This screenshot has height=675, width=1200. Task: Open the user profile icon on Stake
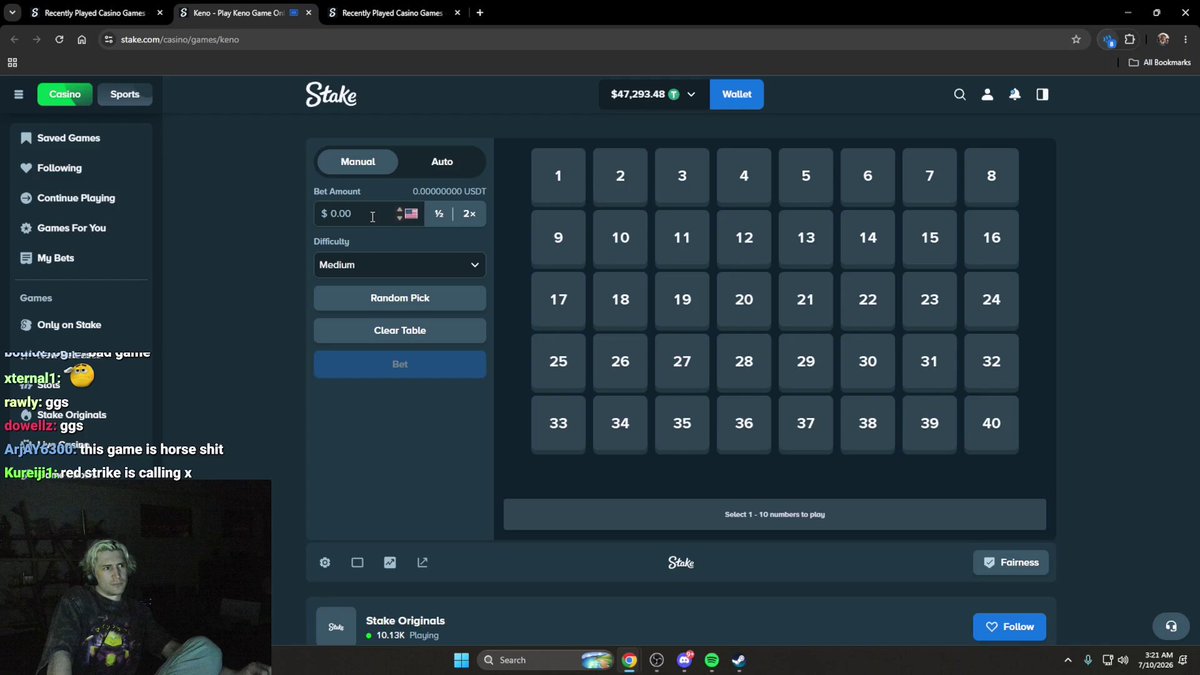click(x=987, y=94)
